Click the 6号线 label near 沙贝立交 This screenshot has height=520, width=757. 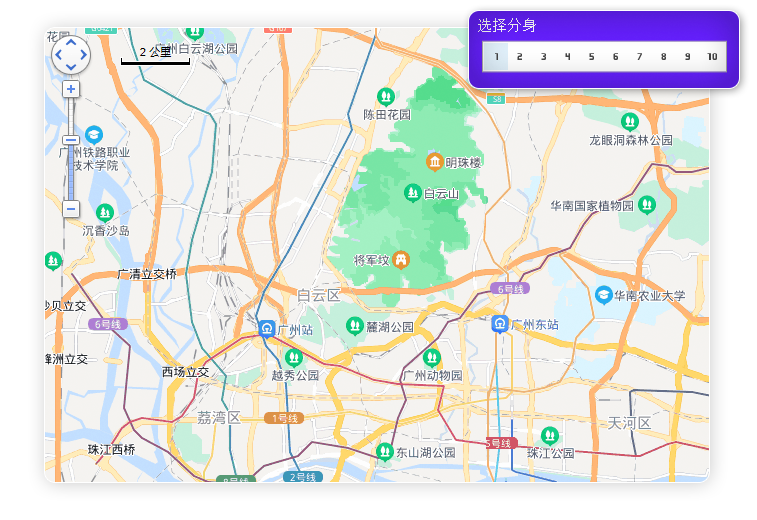click(108, 324)
